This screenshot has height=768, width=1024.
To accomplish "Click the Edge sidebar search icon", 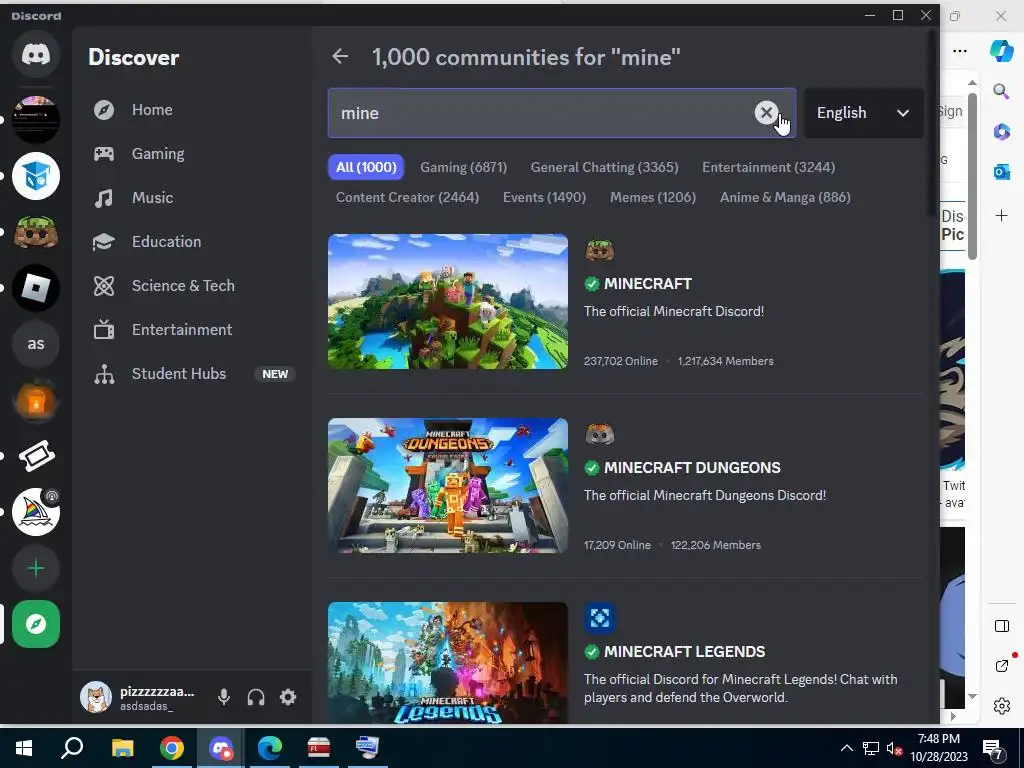I will click(x=1001, y=91).
